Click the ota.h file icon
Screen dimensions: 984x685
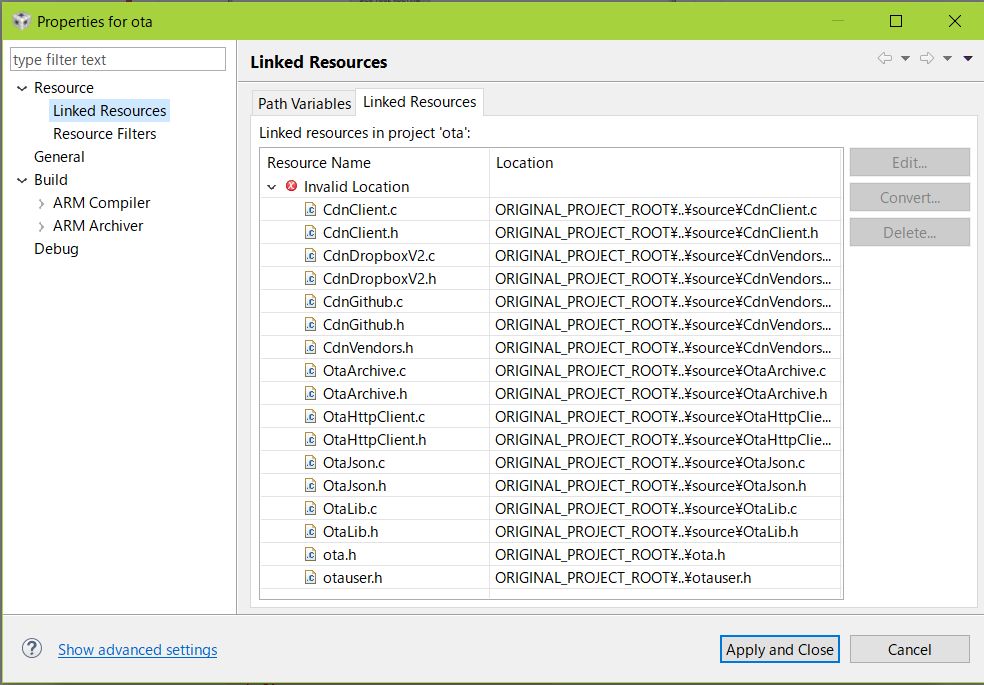[311, 555]
